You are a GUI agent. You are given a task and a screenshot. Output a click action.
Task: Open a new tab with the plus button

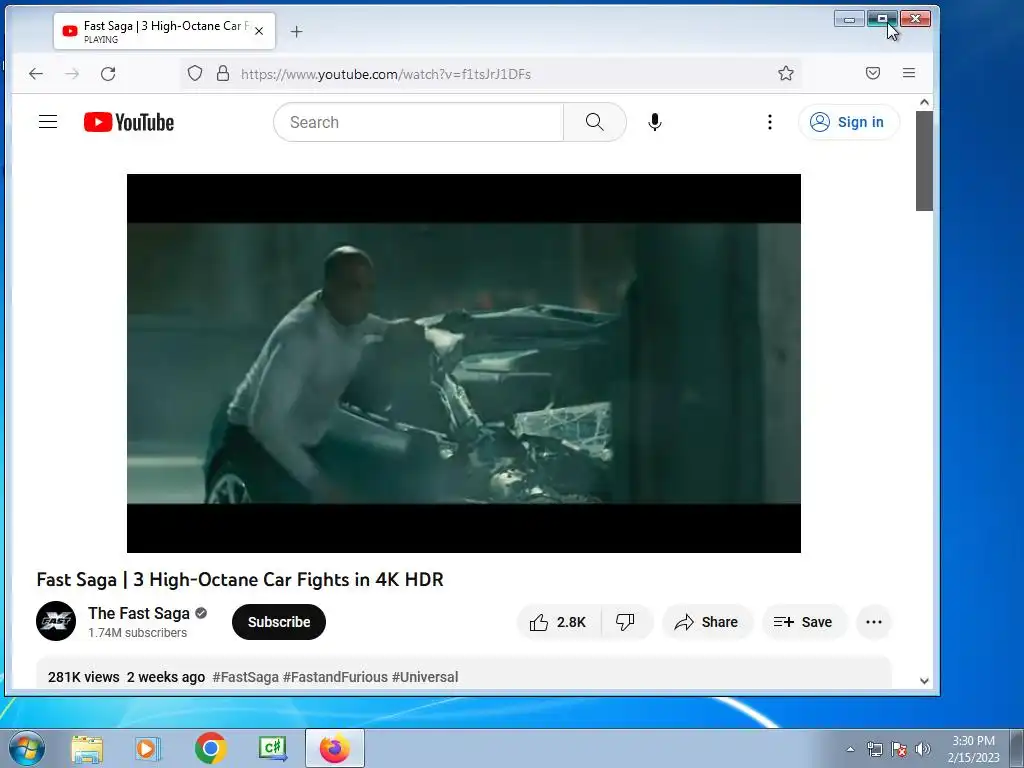(296, 31)
